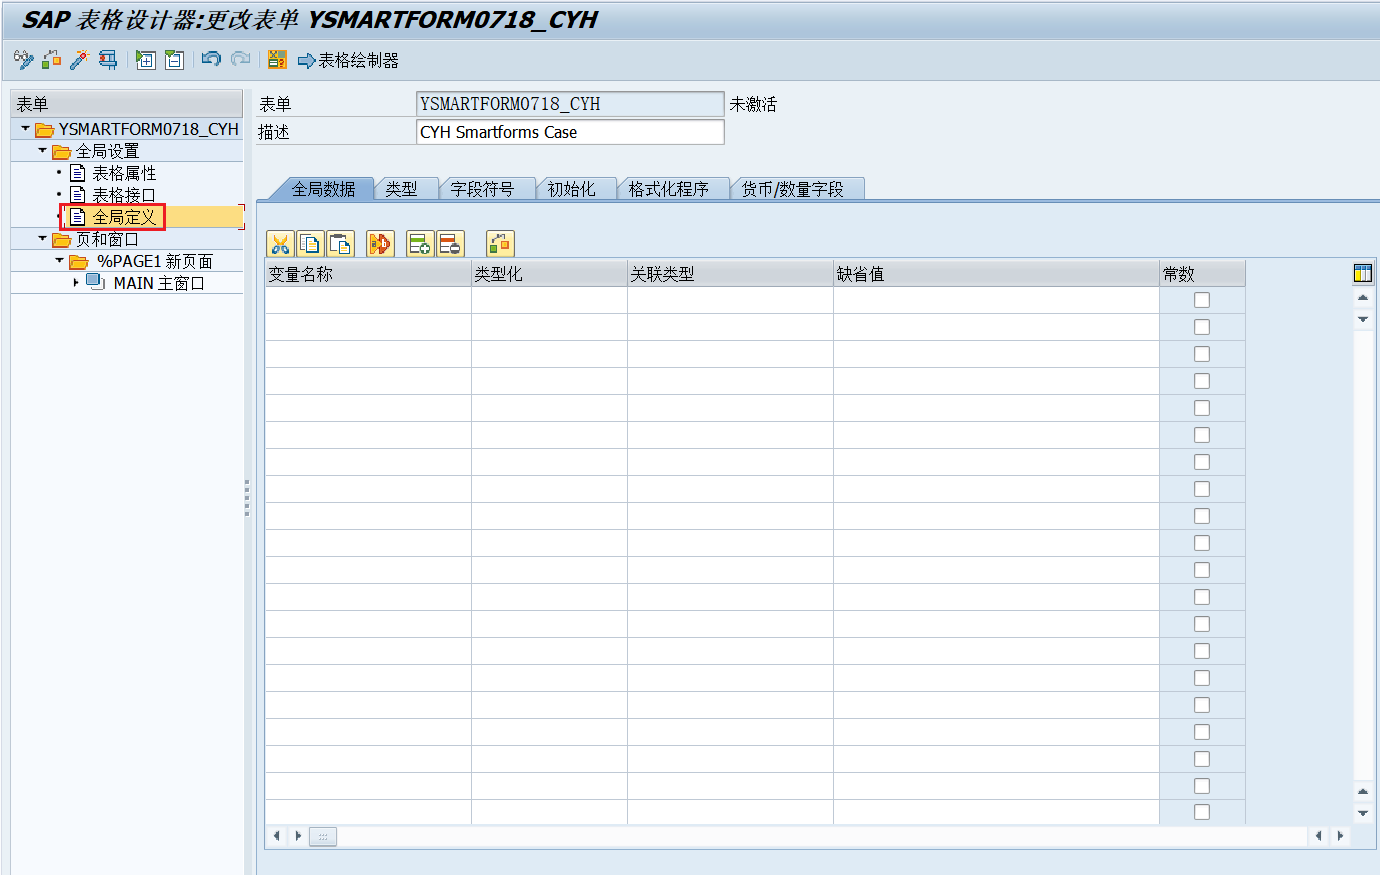The height and width of the screenshot is (875, 1380).
Task: Click the horizontal scrollbar thumb below table
Action: tap(323, 836)
